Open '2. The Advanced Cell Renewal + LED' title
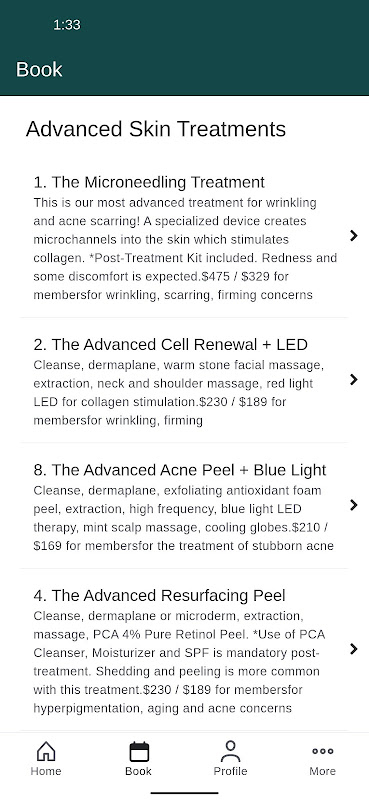This screenshot has width=369, height=800. tap(170, 344)
